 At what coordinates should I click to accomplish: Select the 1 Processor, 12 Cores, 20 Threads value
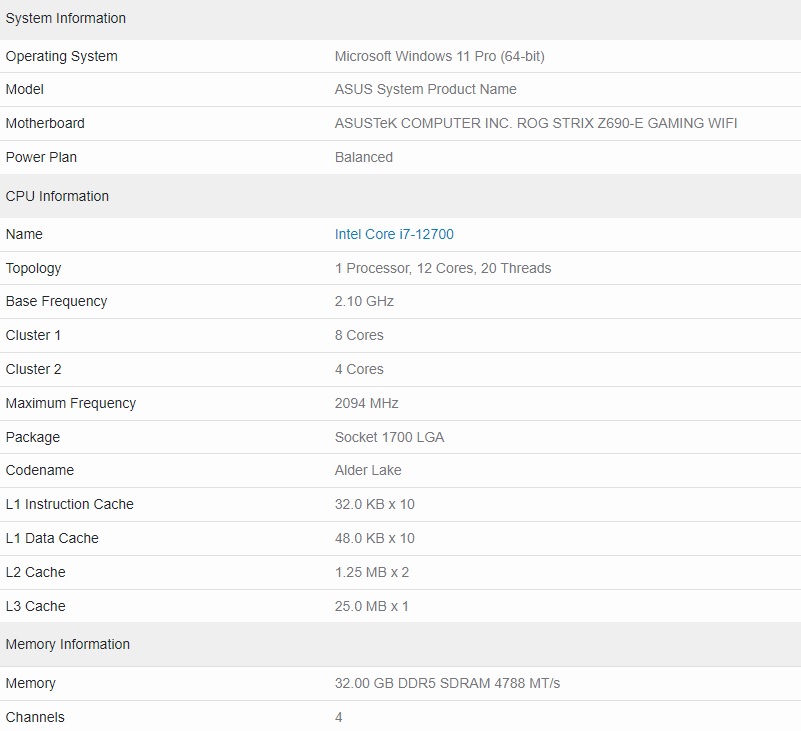coord(443,268)
